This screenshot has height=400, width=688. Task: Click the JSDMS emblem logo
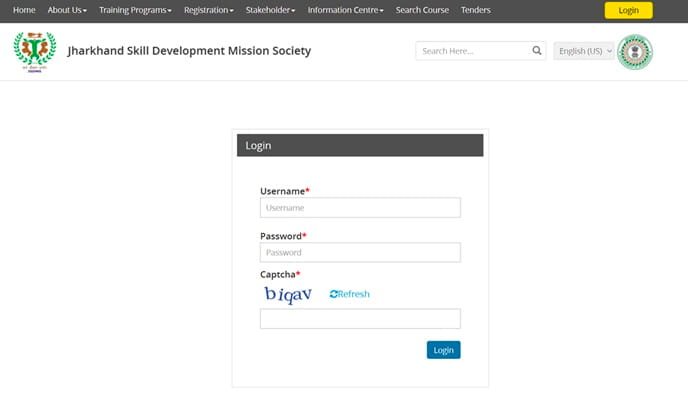click(x=35, y=52)
